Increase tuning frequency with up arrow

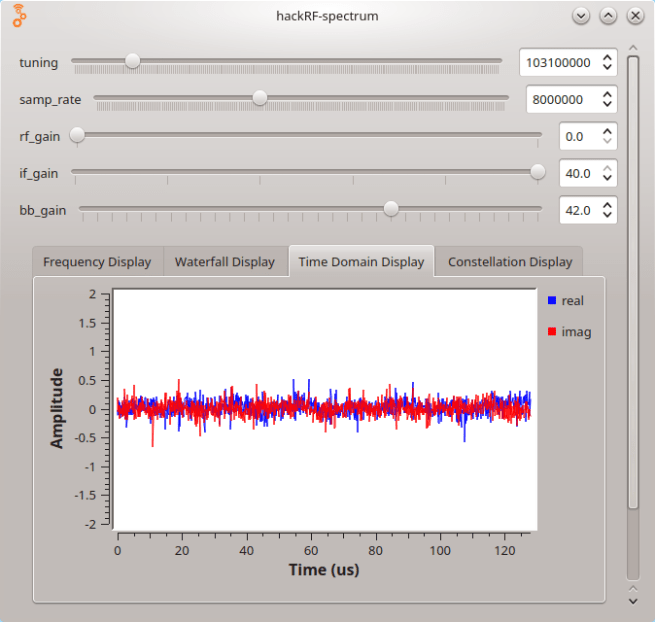(x=606, y=57)
